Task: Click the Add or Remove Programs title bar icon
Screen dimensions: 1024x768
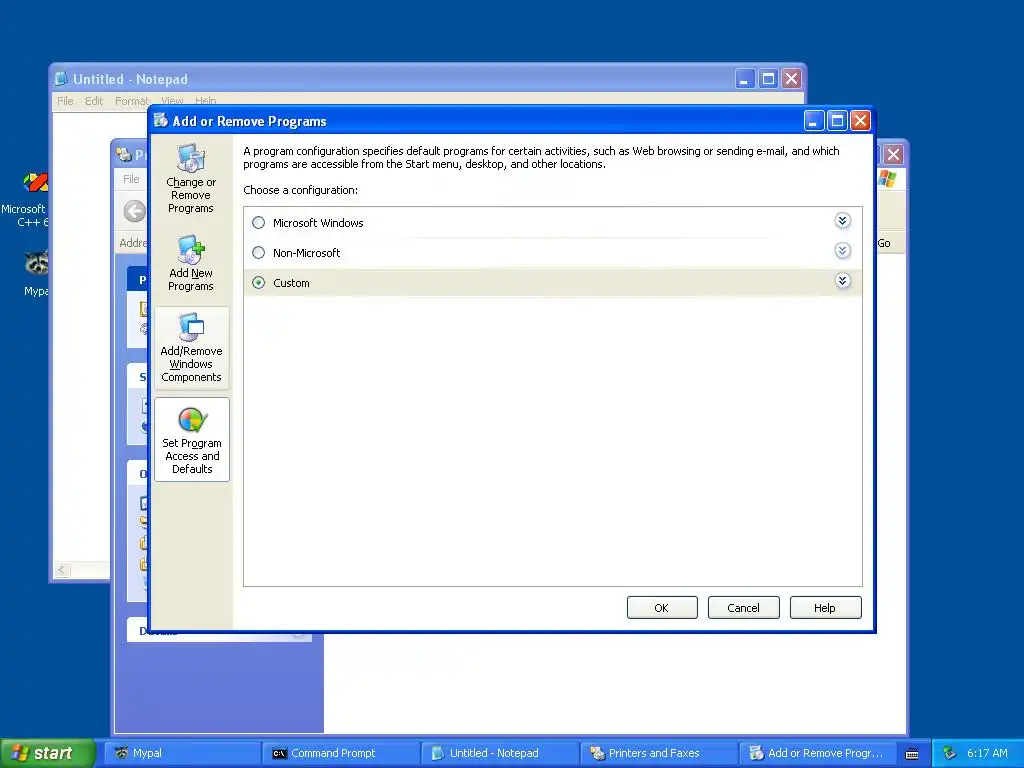Action: click(161, 120)
